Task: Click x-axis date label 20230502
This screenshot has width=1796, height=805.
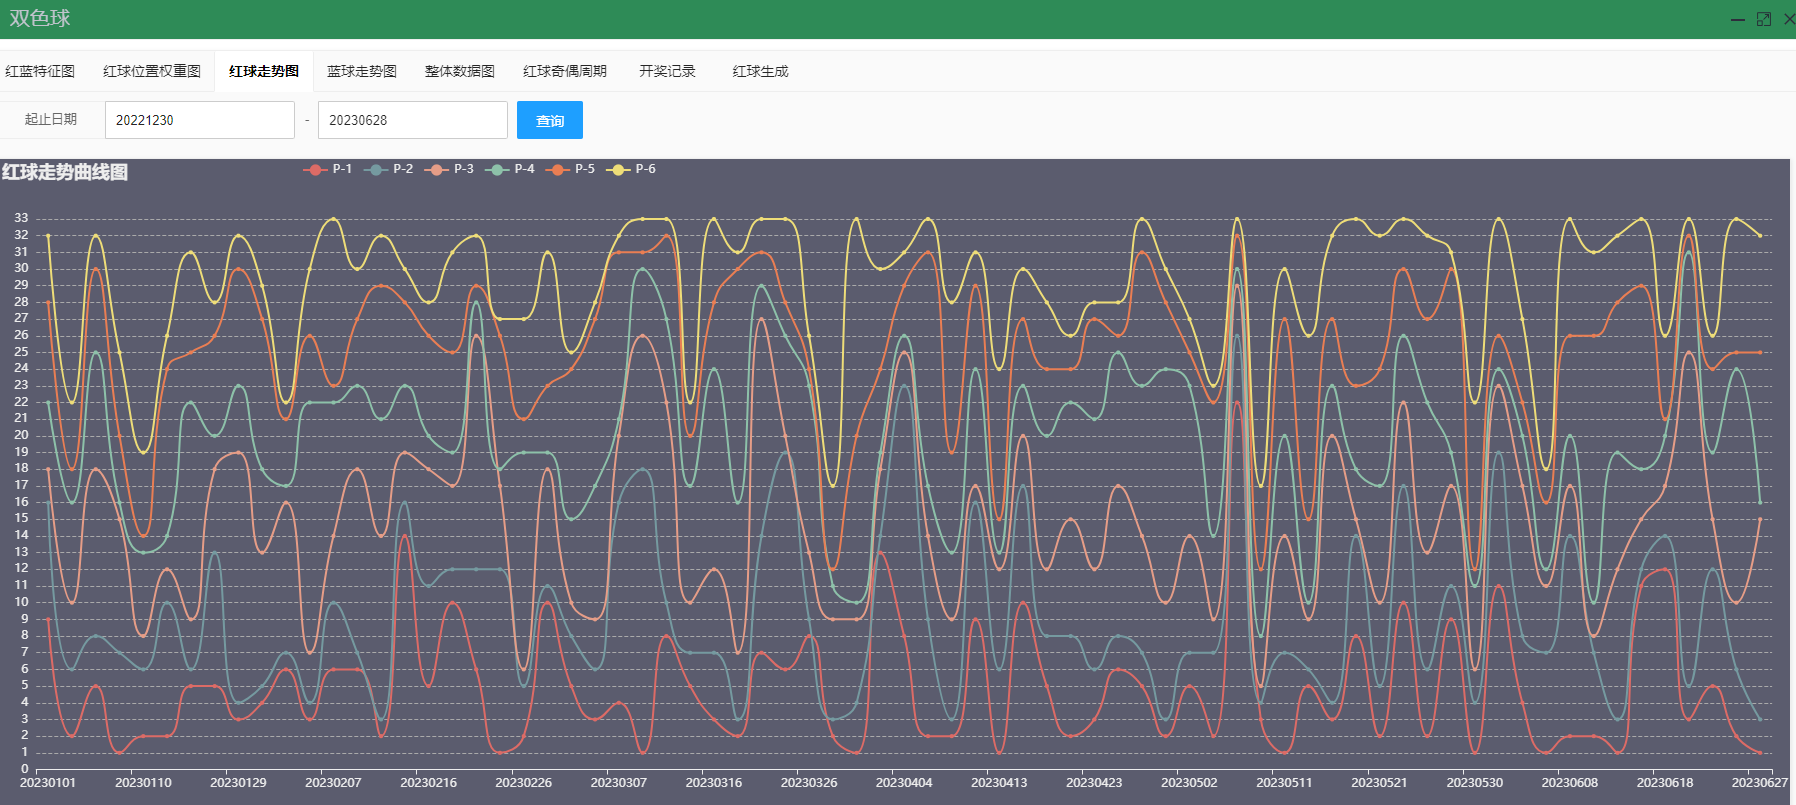Action: point(1189,782)
